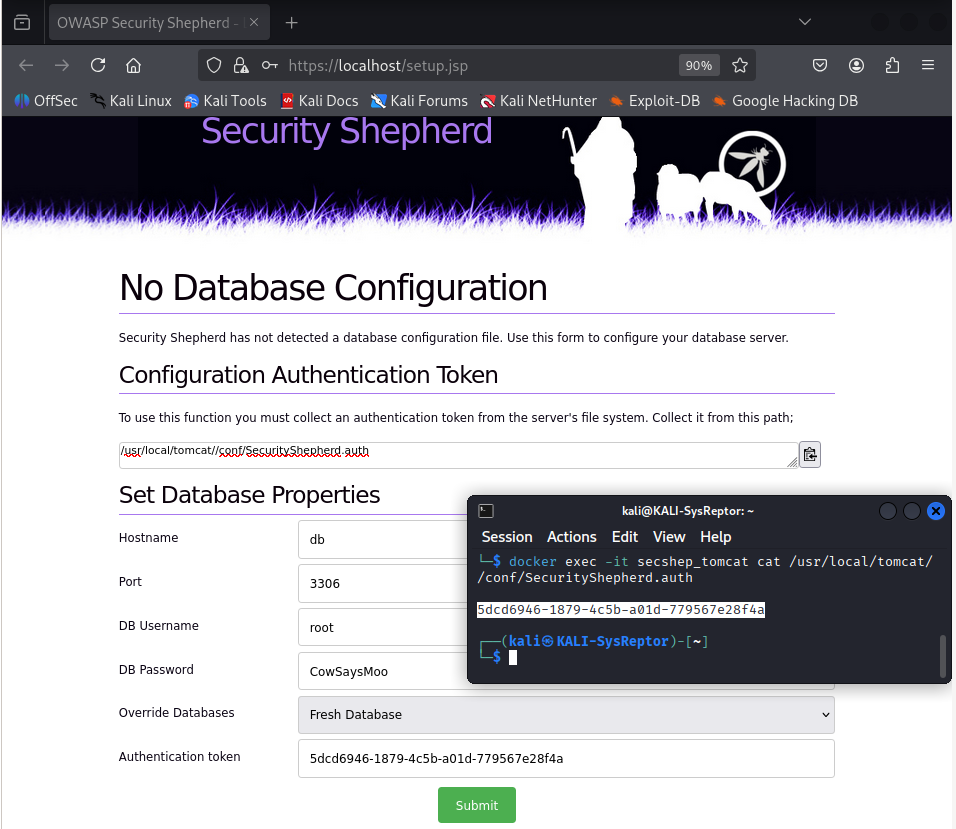The width and height of the screenshot is (956, 829).
Task: Click the Security Shepherd title logo
Action: point(346,130)
